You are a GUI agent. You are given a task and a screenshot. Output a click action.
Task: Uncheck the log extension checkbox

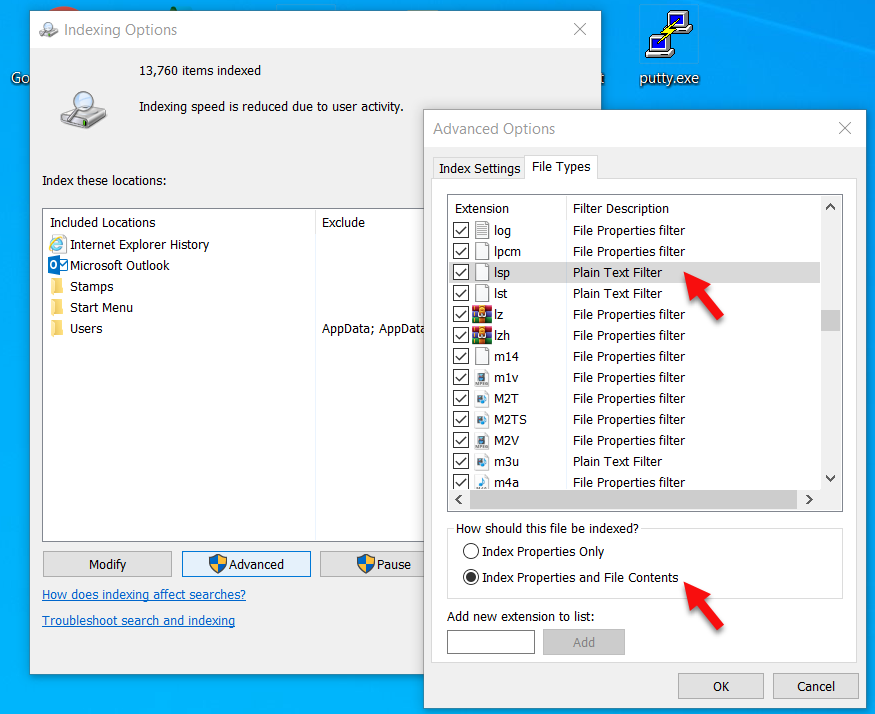[461, 230]
